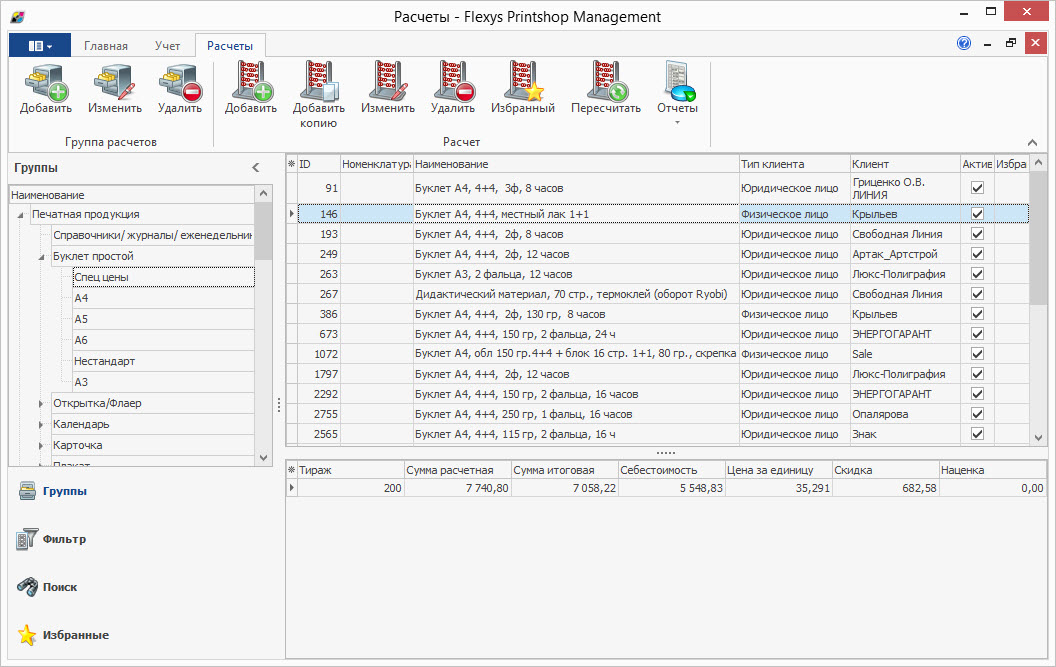
Task: Select row Дидактический материал, 70 стр.
Action: click(663, 294)
